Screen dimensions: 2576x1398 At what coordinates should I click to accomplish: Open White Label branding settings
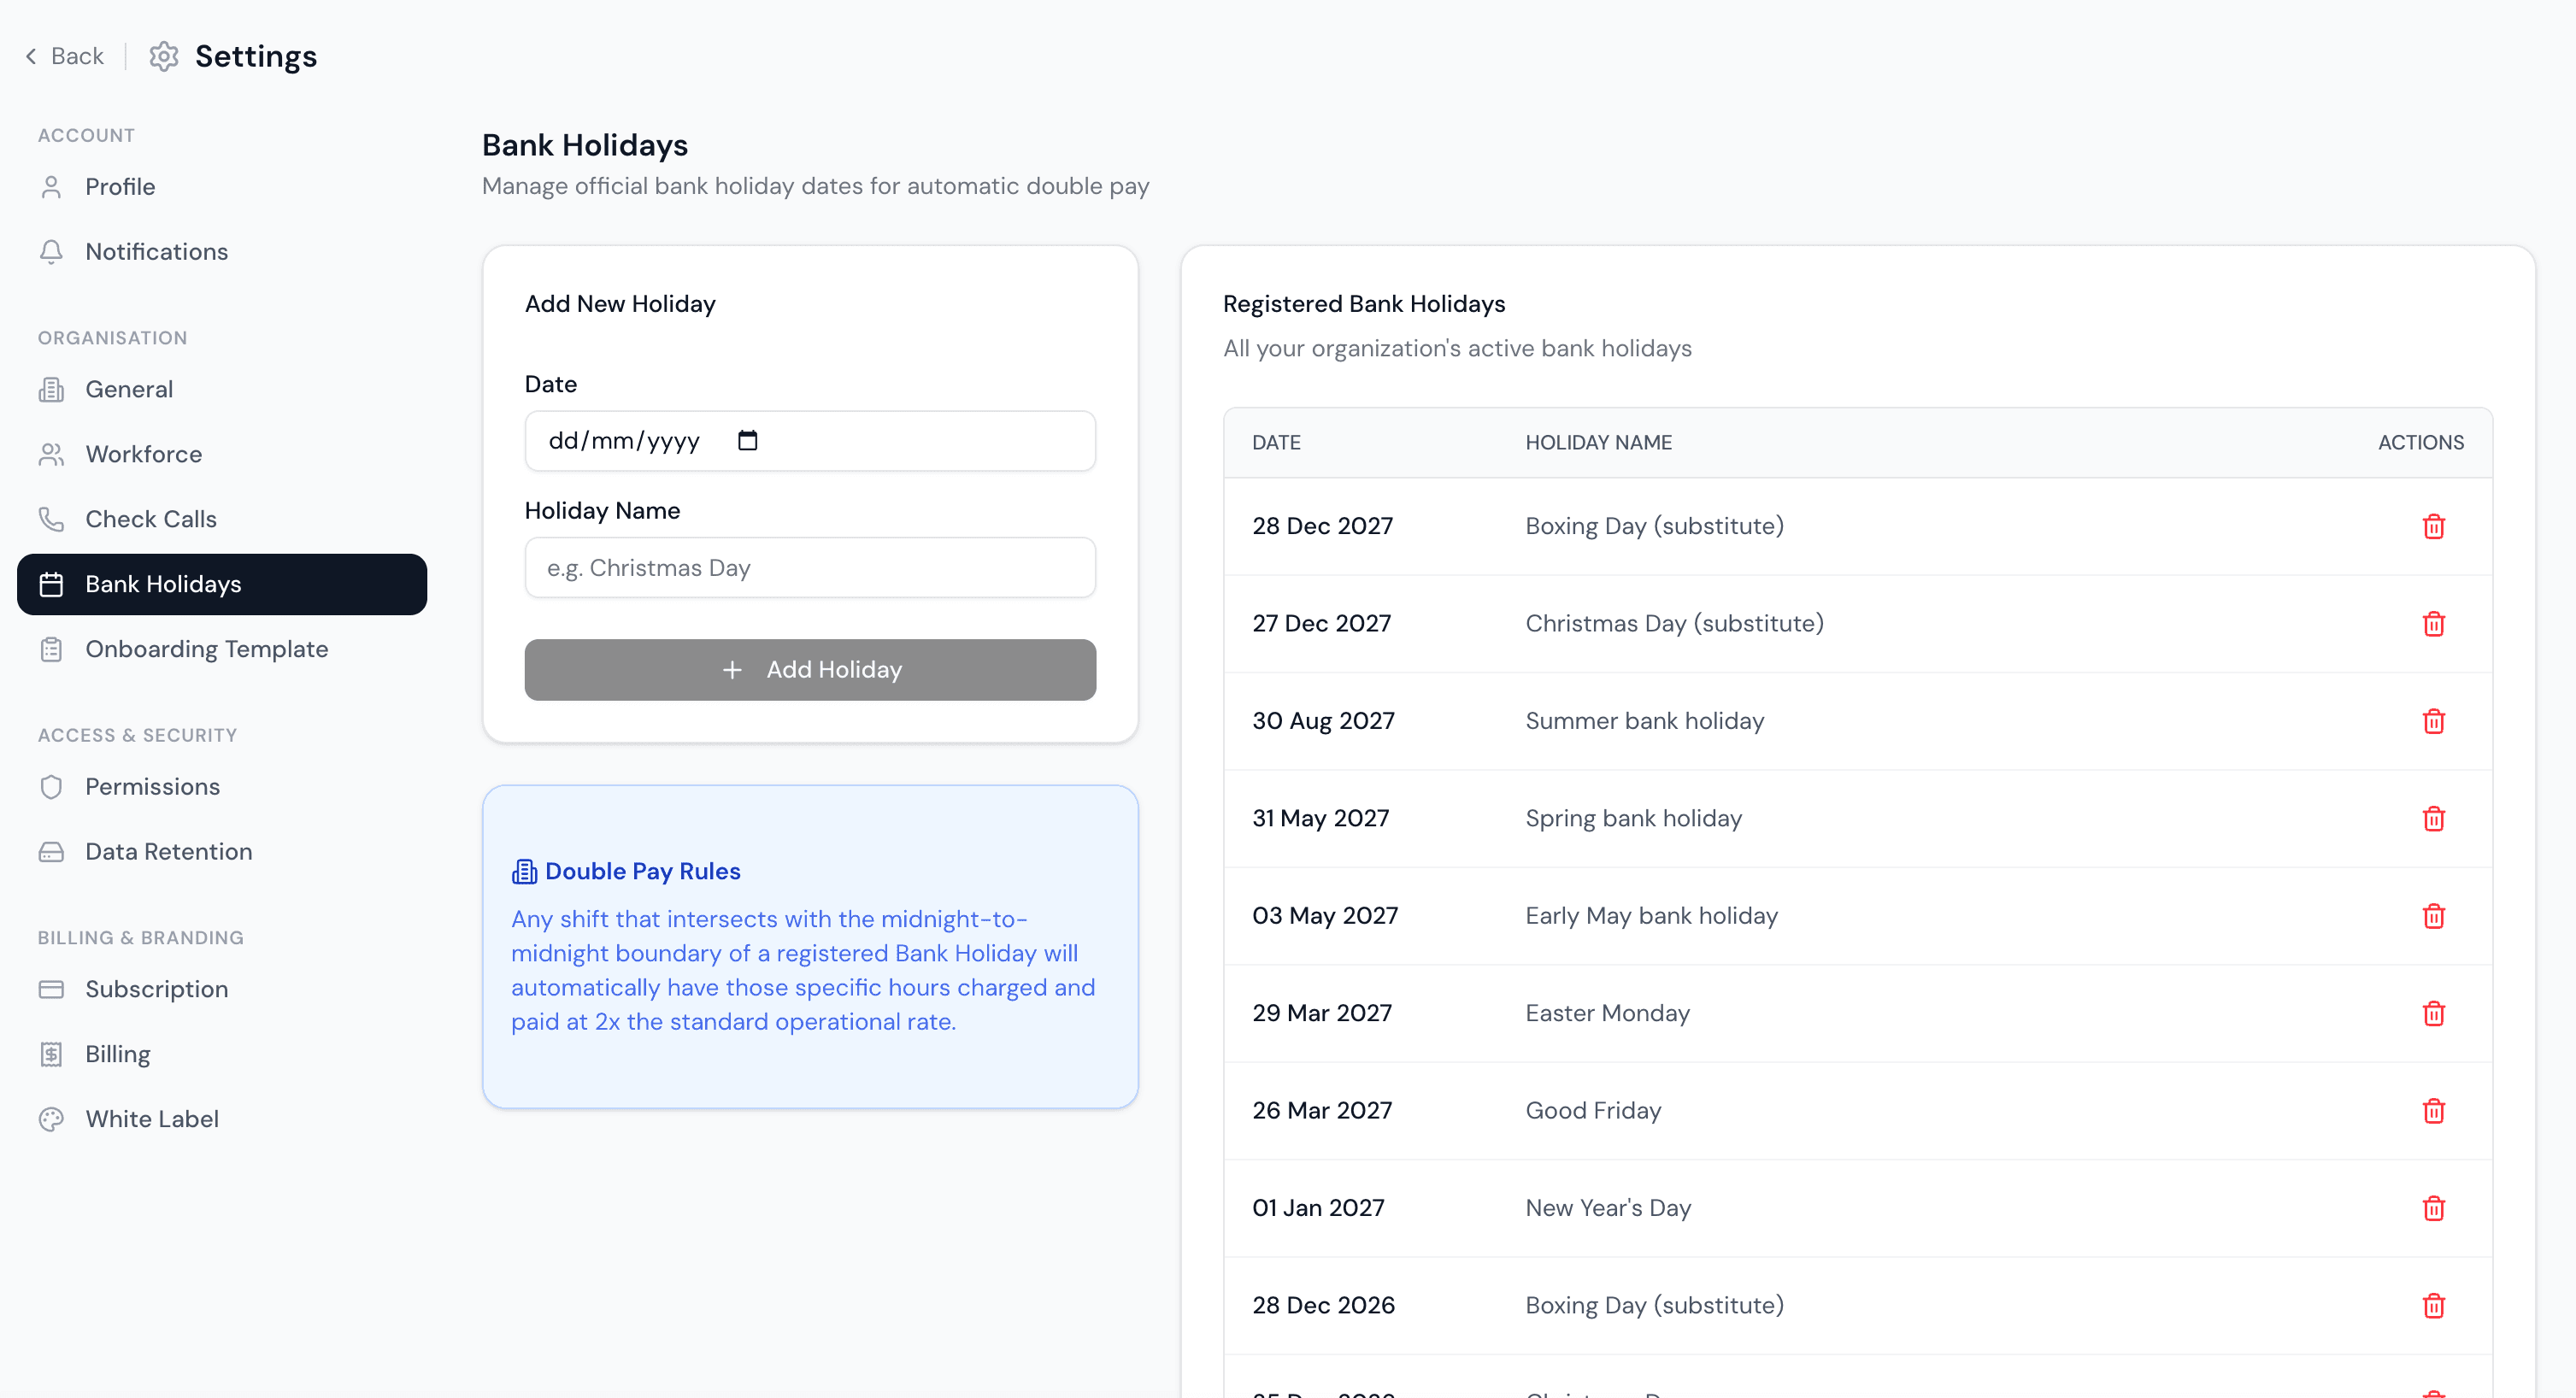tap(222, 1119)
